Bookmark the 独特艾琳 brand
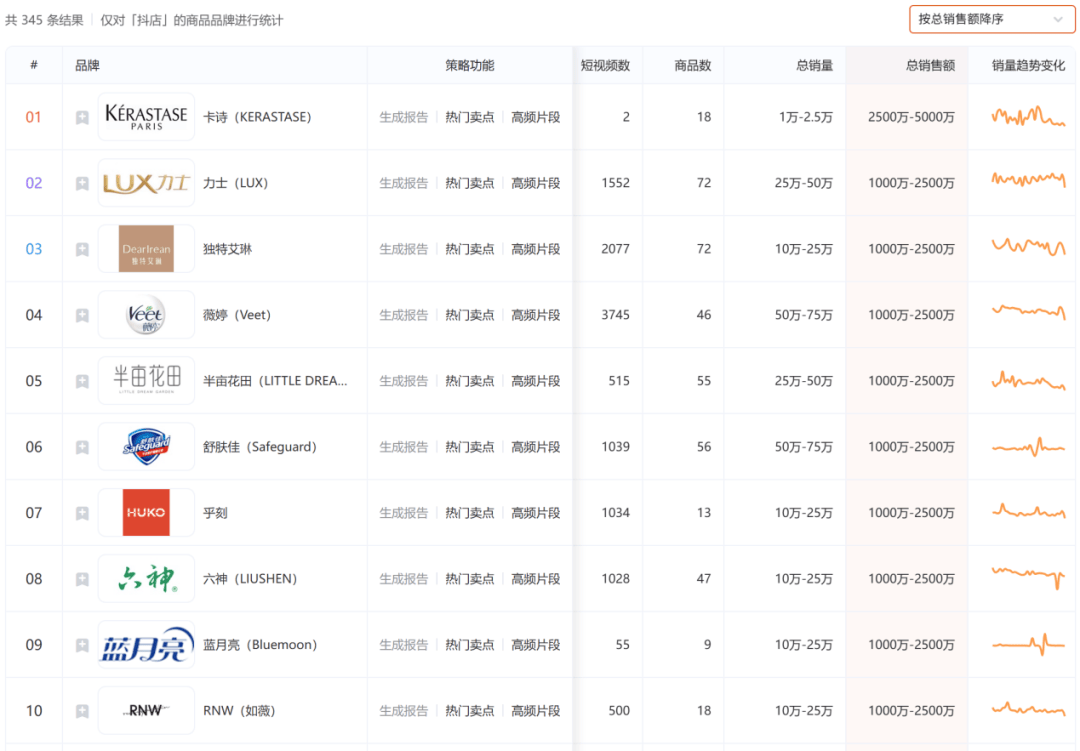Viewport: 1080px width, 751px height. 82,249
